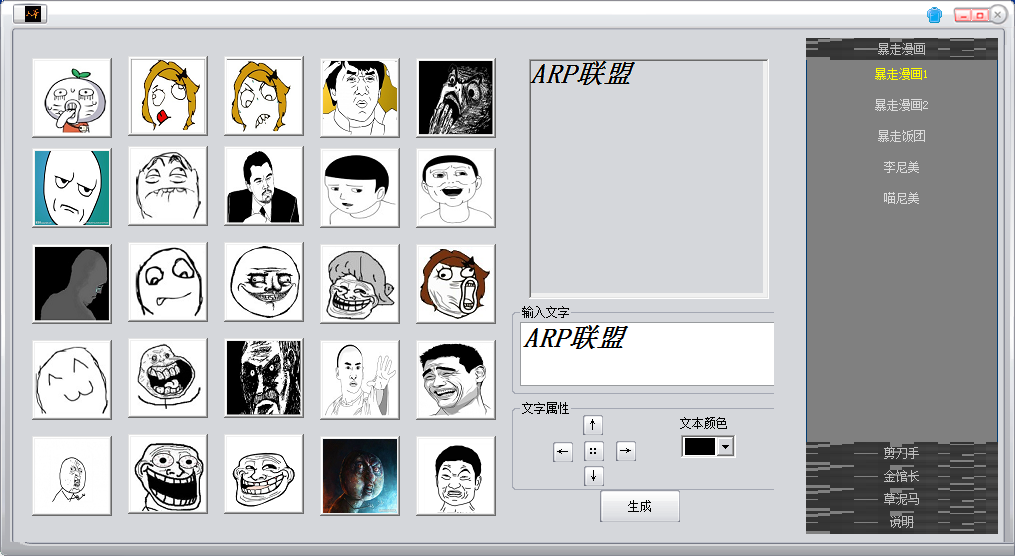This screenshot has height=556, width=1015.
Task: Click the right arrow text position button
Action: coord(626,452)
